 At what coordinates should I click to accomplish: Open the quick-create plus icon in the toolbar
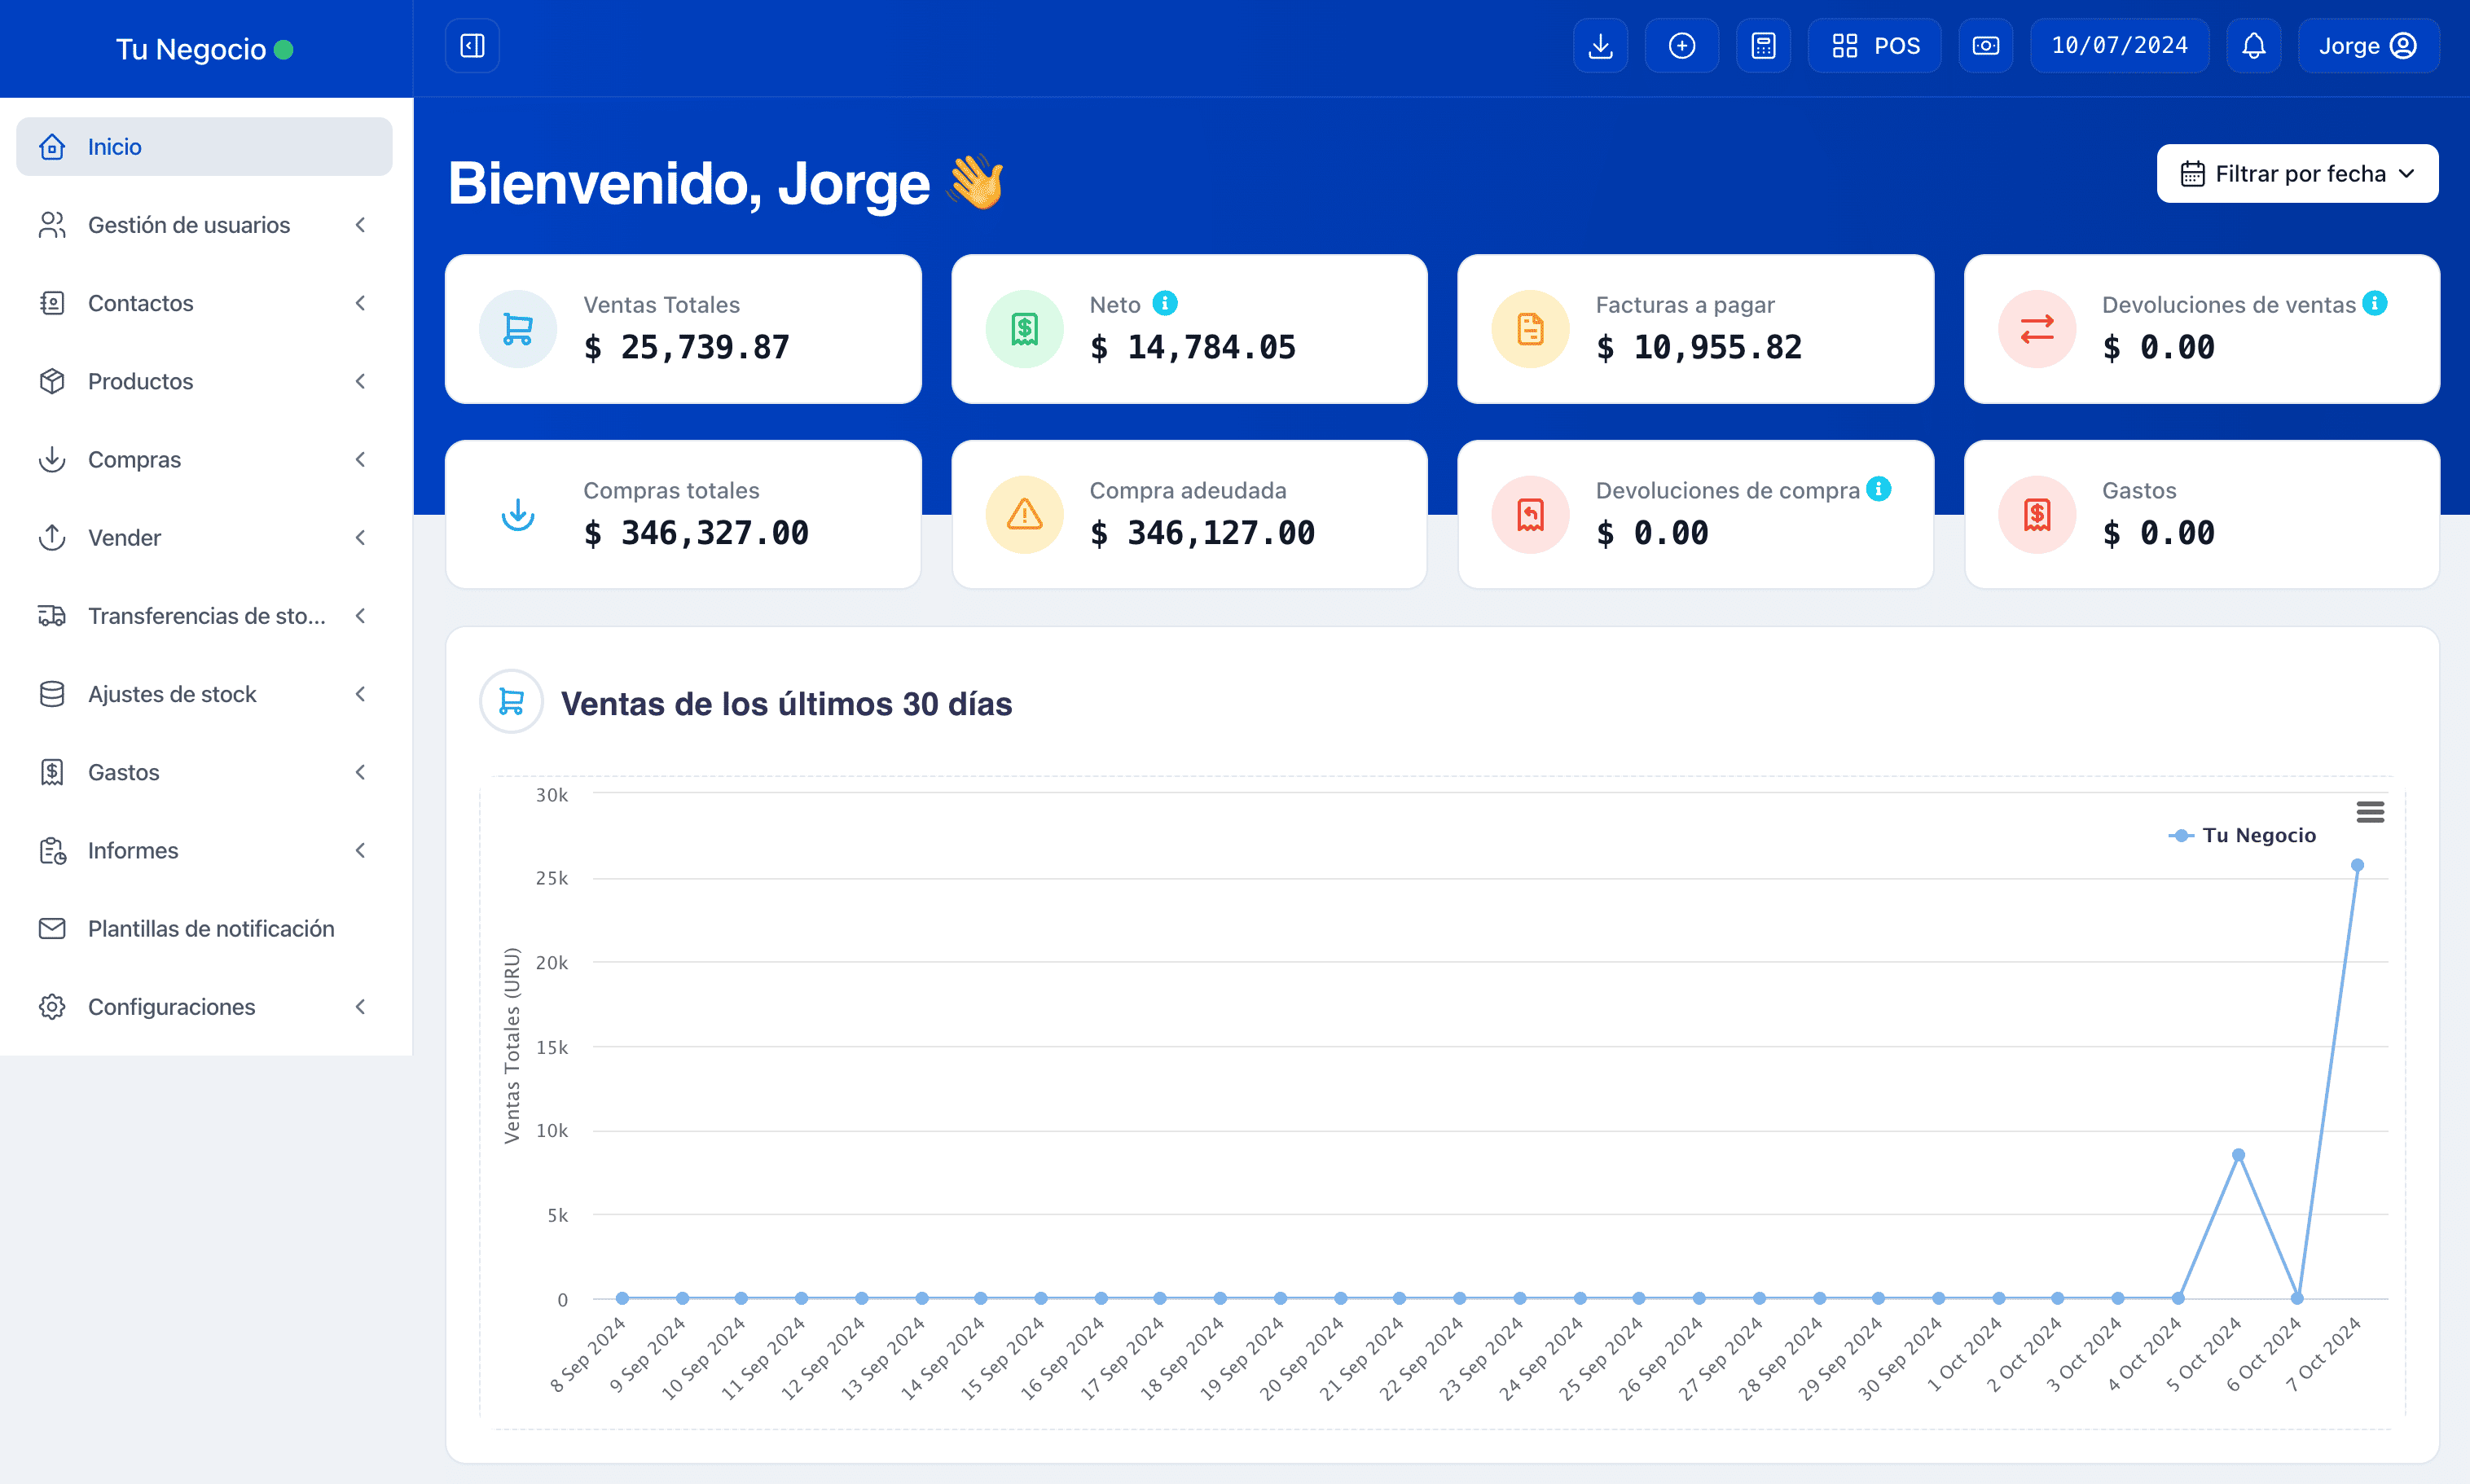[1682, 45]
